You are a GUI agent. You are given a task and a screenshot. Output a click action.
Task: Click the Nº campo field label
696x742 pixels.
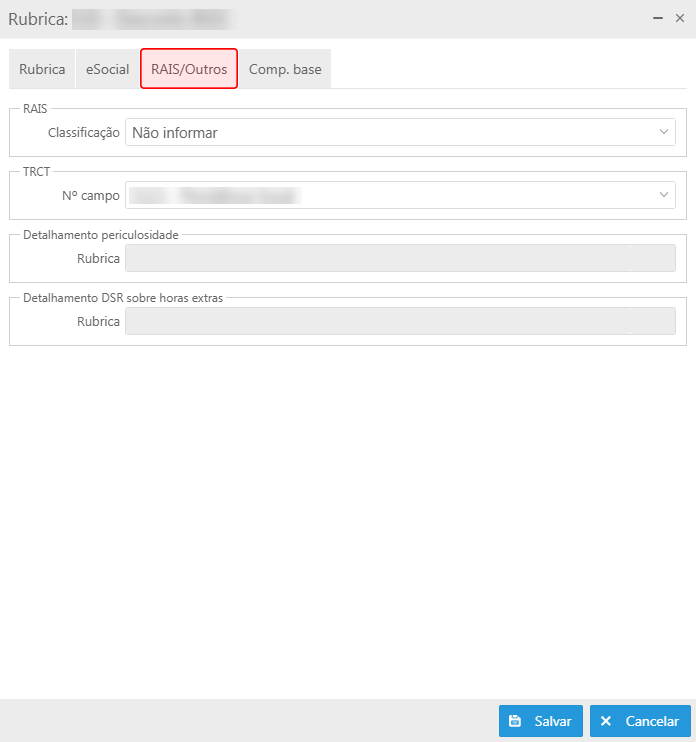pos(91,195)
